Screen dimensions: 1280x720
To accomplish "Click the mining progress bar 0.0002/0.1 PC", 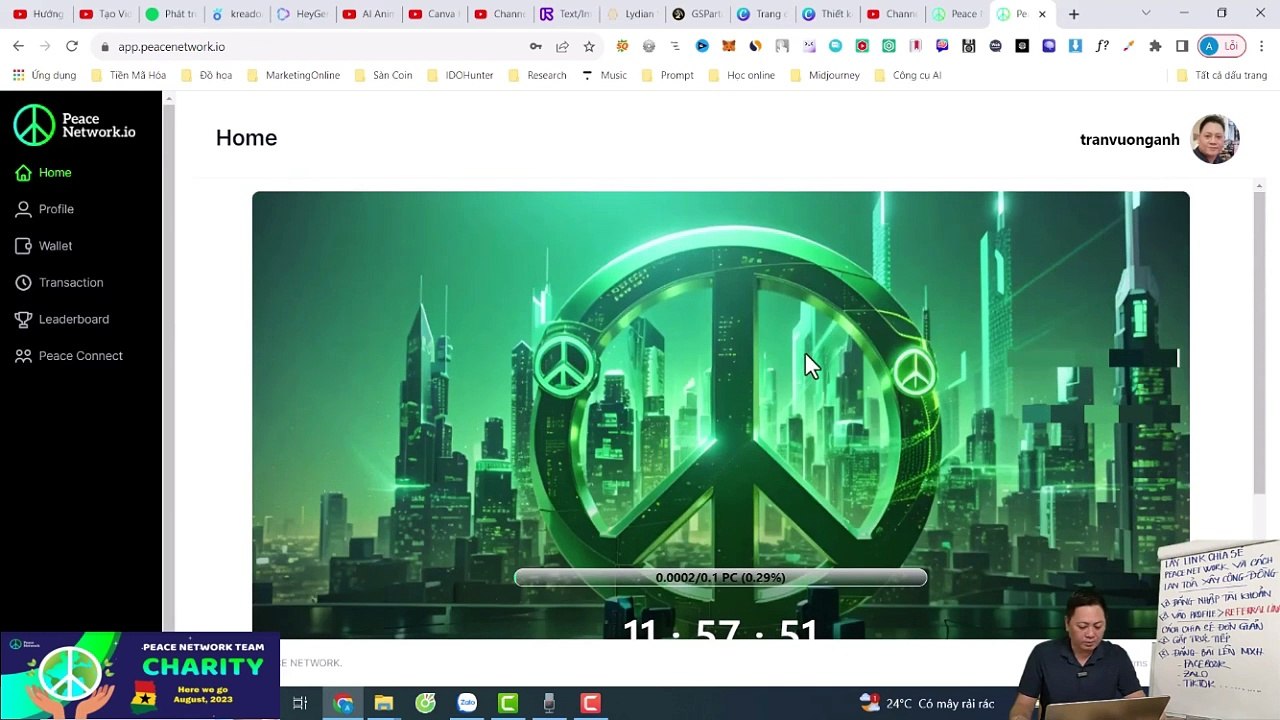I will (720, 577).
